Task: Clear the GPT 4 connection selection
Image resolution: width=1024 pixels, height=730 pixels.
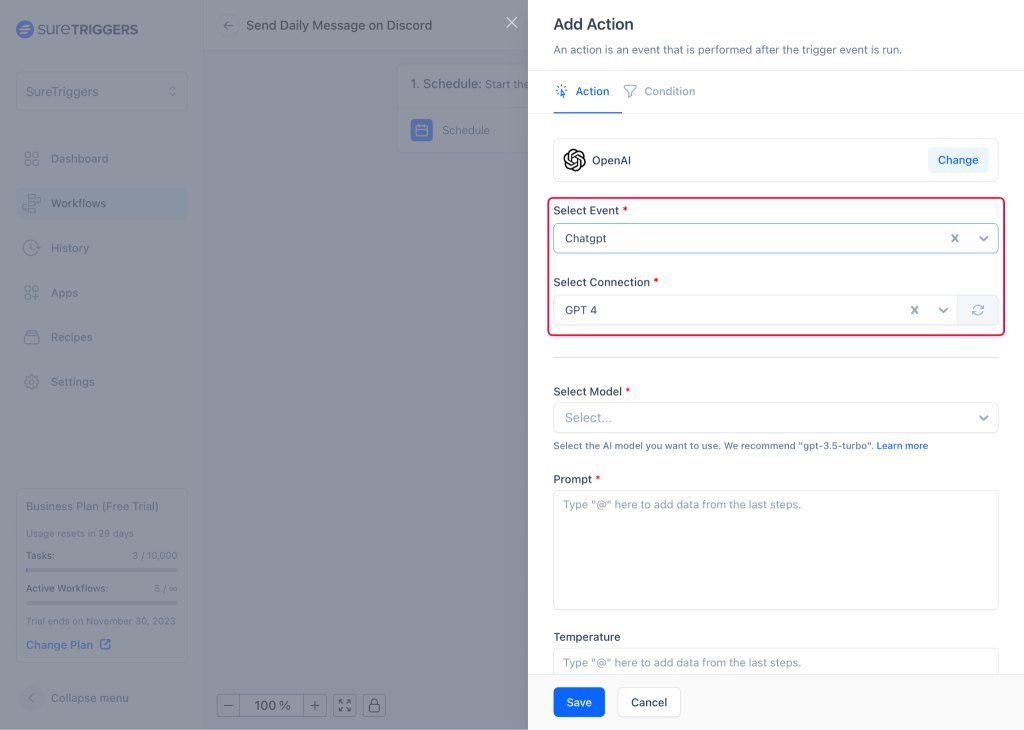Action: click(x=914, y=310)
